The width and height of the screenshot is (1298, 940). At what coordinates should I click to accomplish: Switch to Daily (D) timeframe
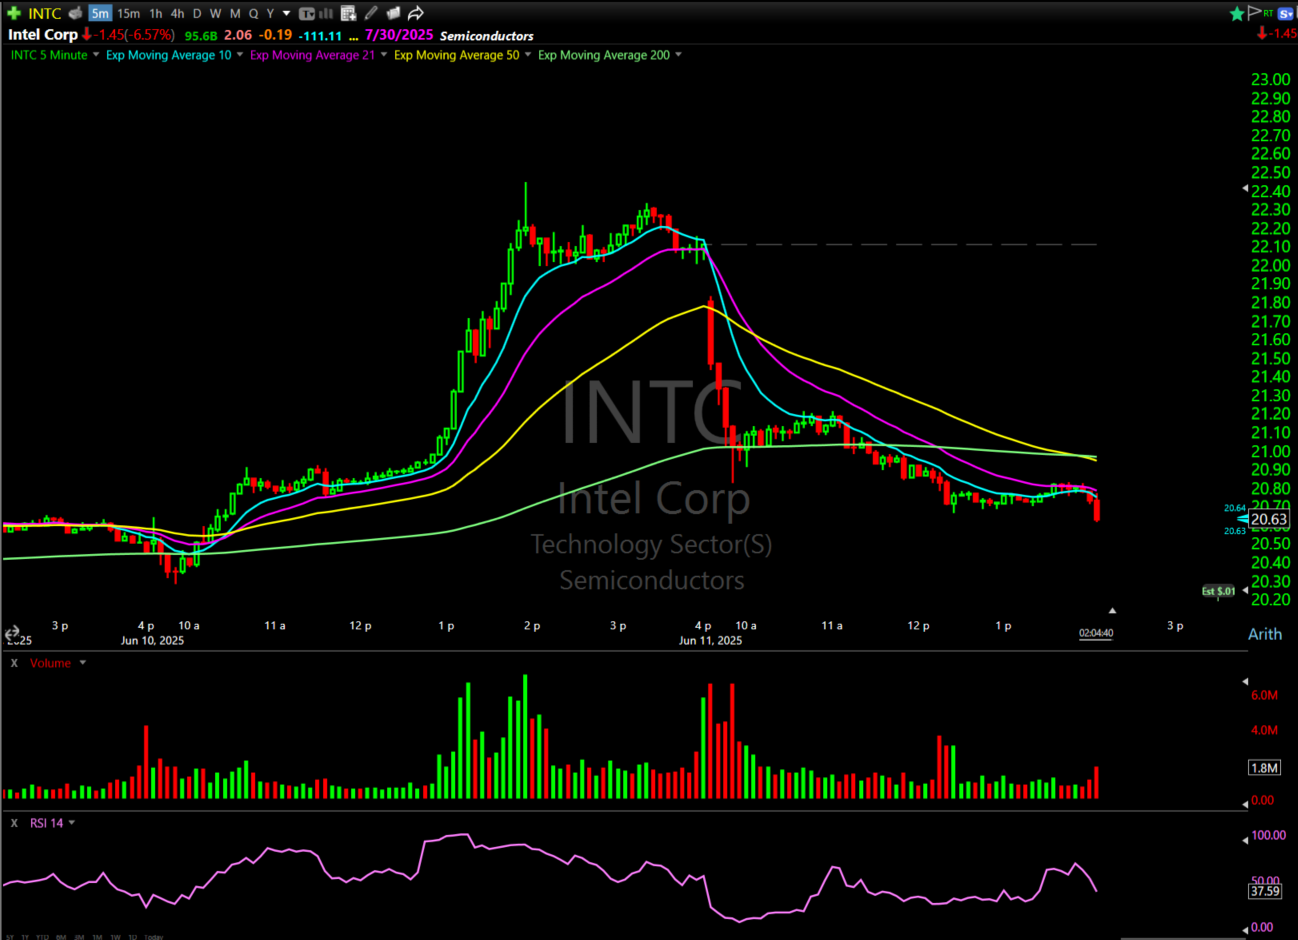point(197,13)
